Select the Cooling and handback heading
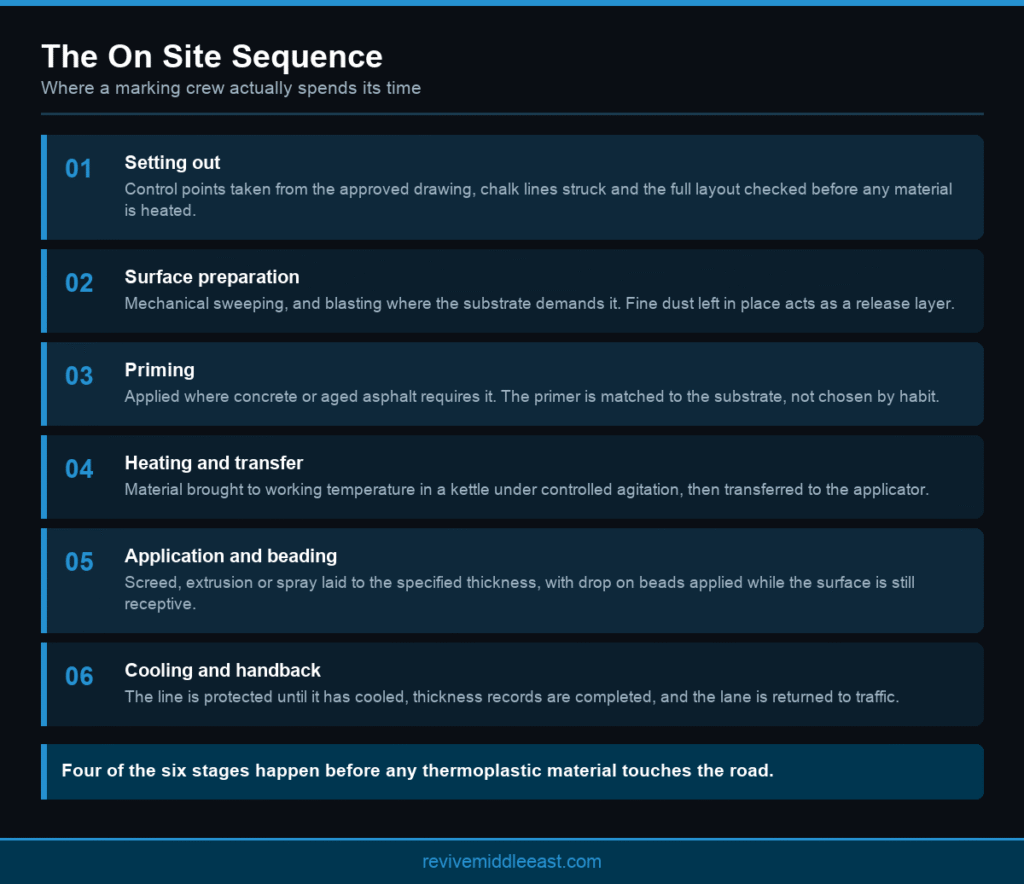1024x884 pixels. [x=222, y=671]
